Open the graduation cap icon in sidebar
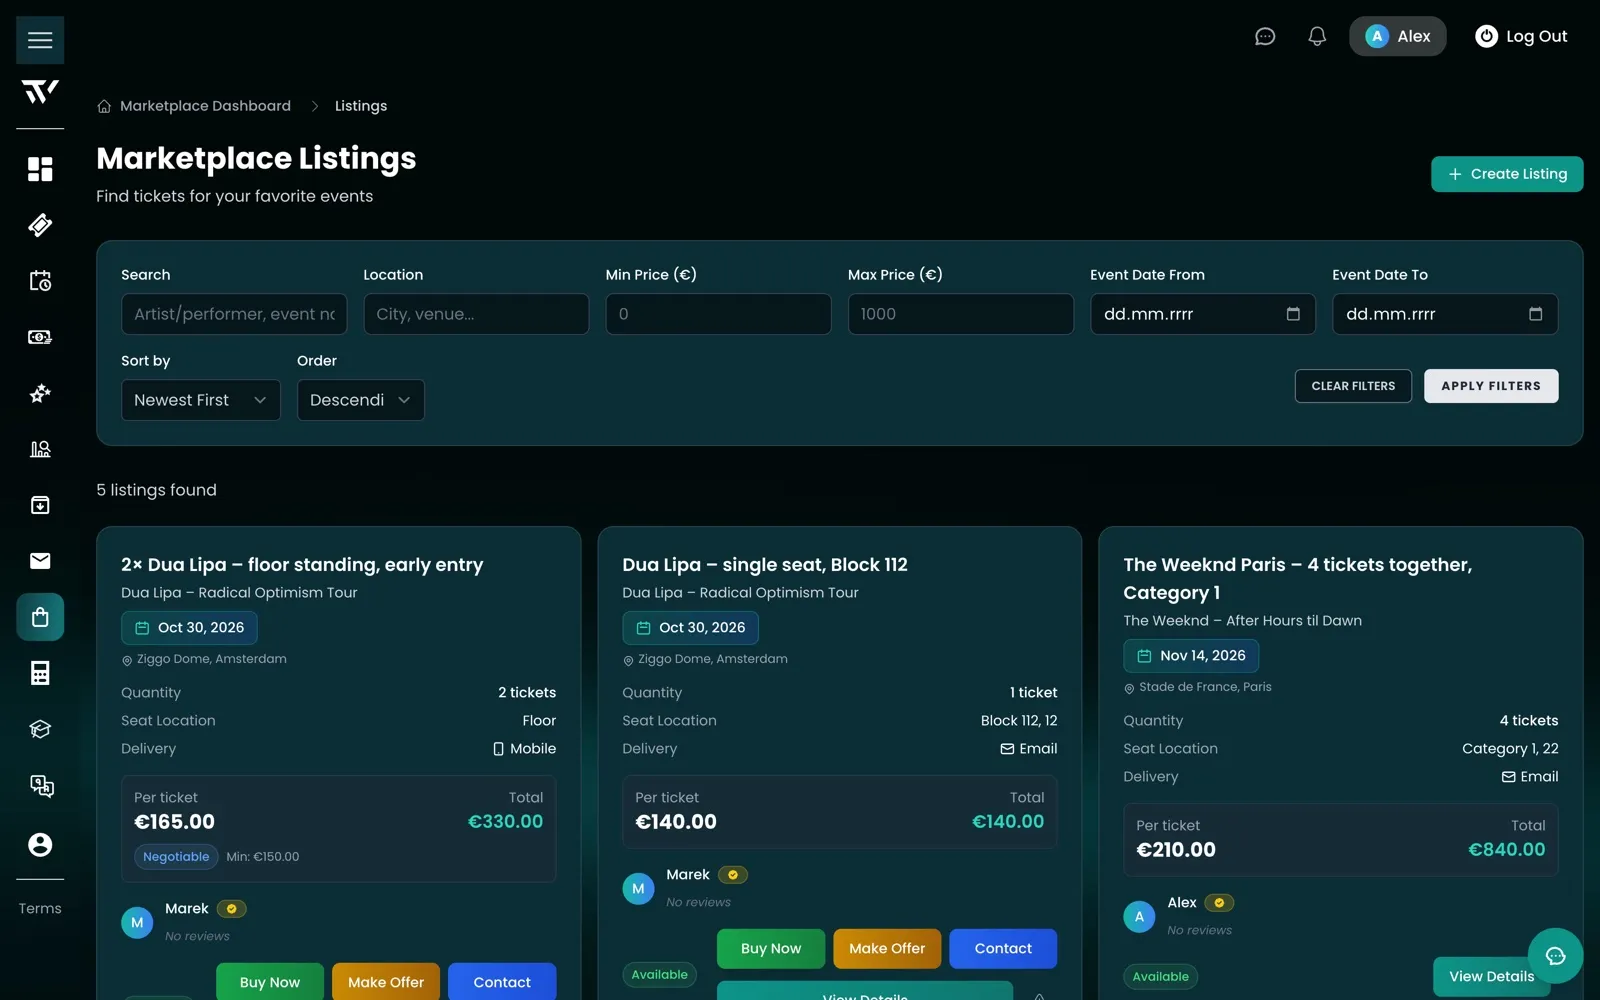 tap(40, 729)
